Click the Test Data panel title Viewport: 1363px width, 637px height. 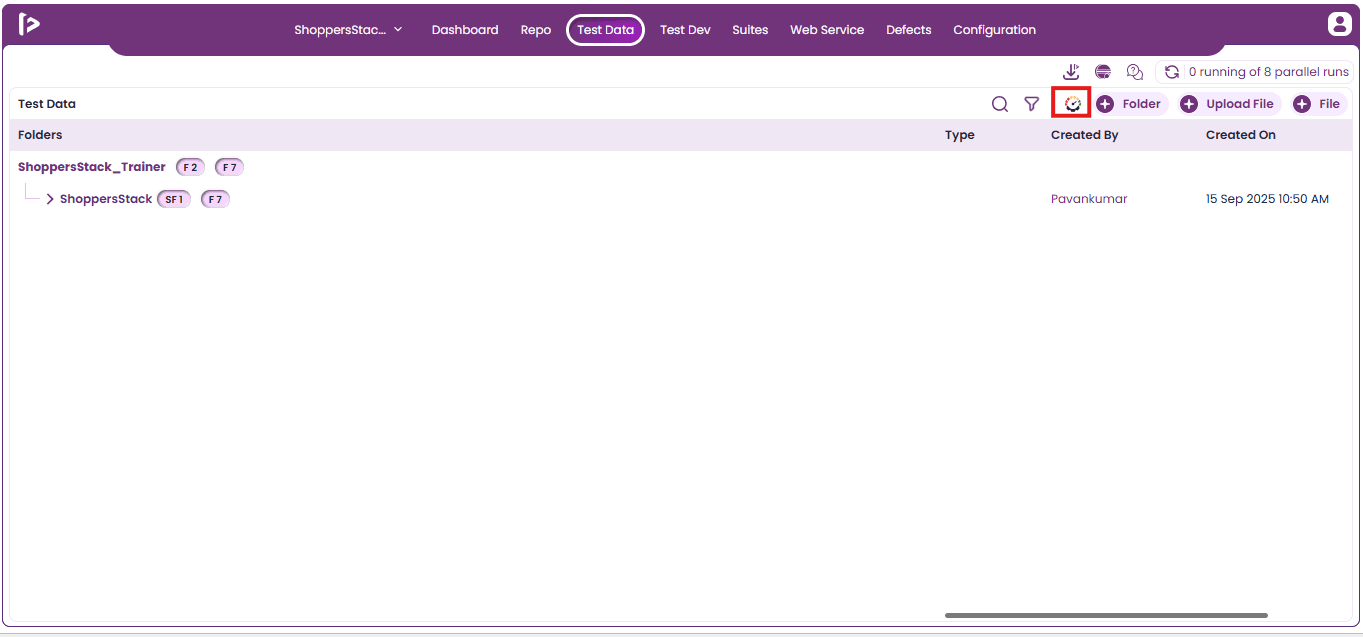pos(47,104)
